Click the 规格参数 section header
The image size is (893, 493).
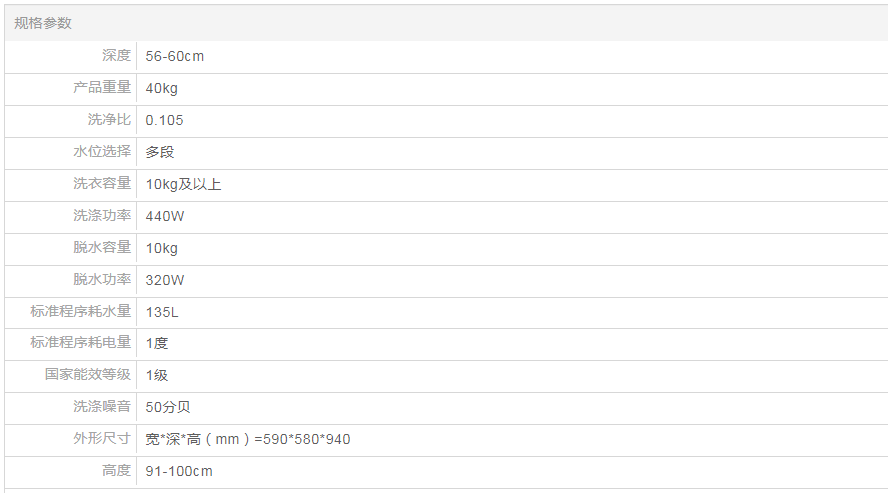43,23
